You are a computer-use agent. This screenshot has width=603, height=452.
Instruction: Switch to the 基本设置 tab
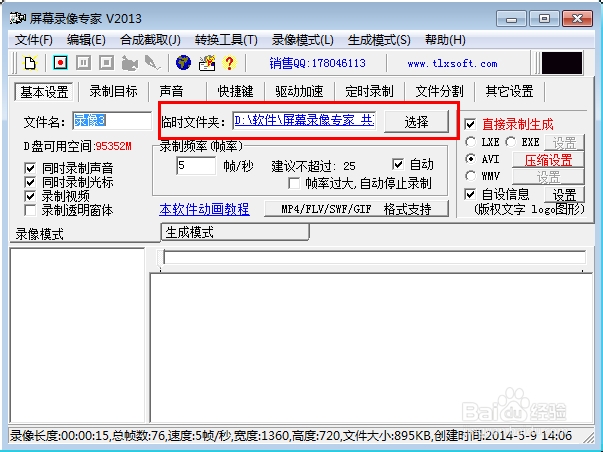coord(44,92)
